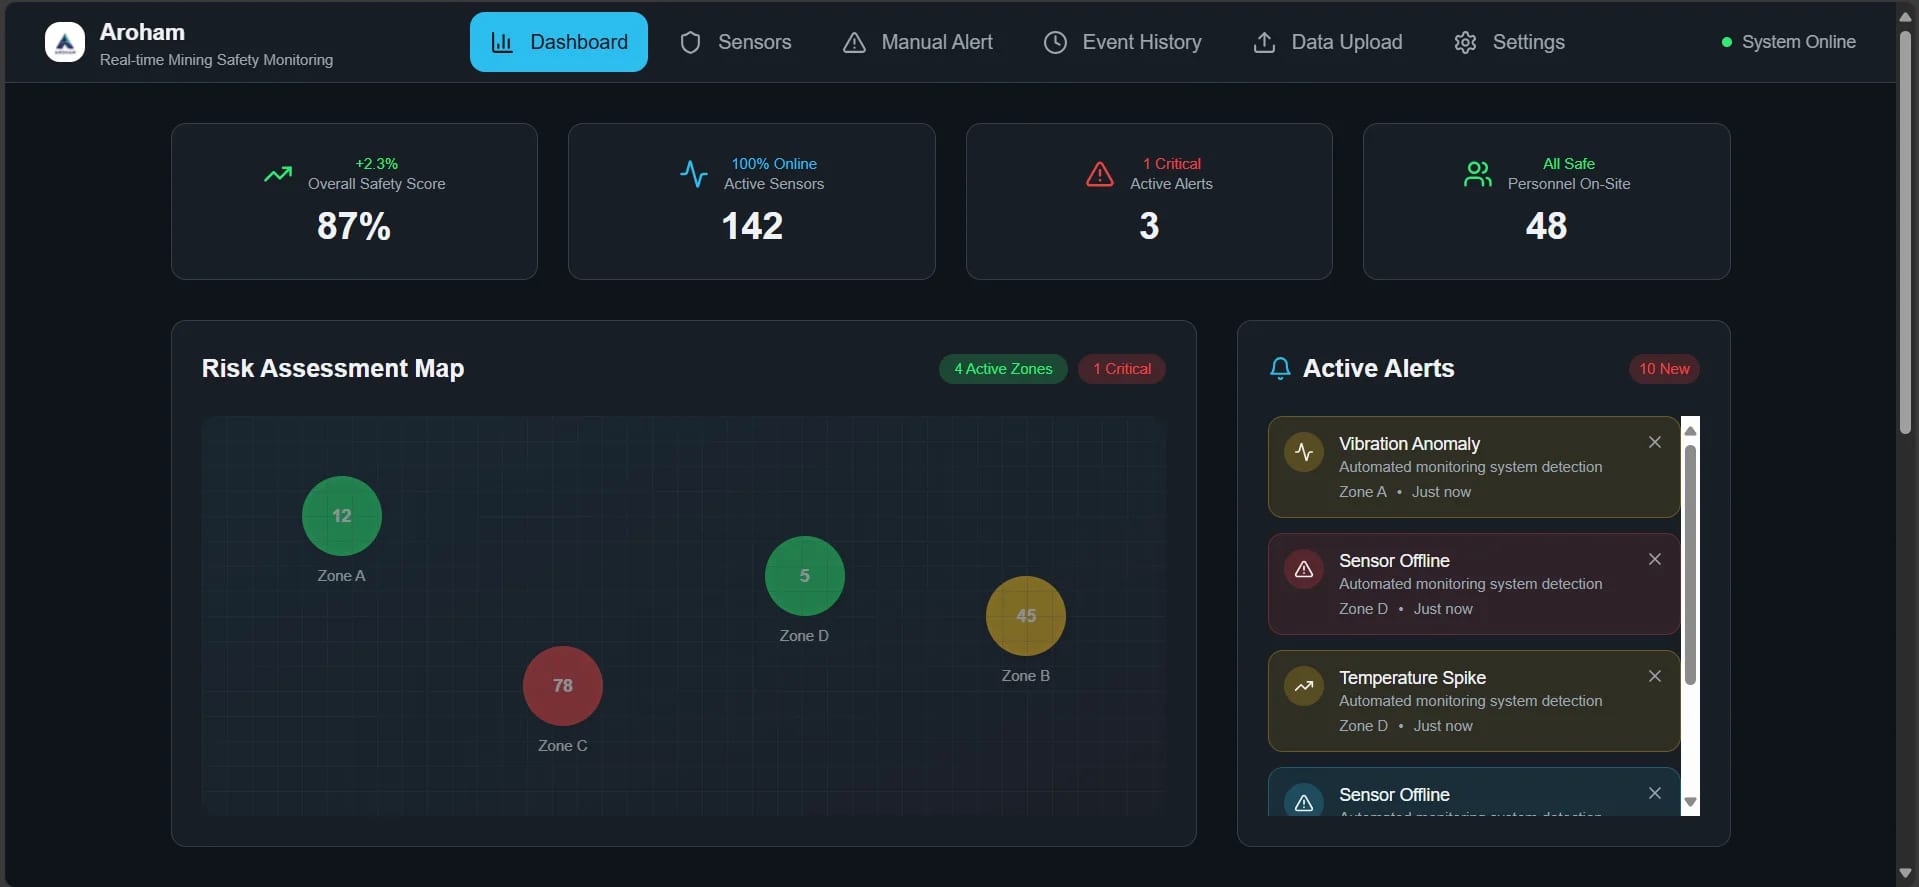The image size is (1919, 887).
Task: Click the page scrollbar down arrow
Action: click(x=1906, y=873)
